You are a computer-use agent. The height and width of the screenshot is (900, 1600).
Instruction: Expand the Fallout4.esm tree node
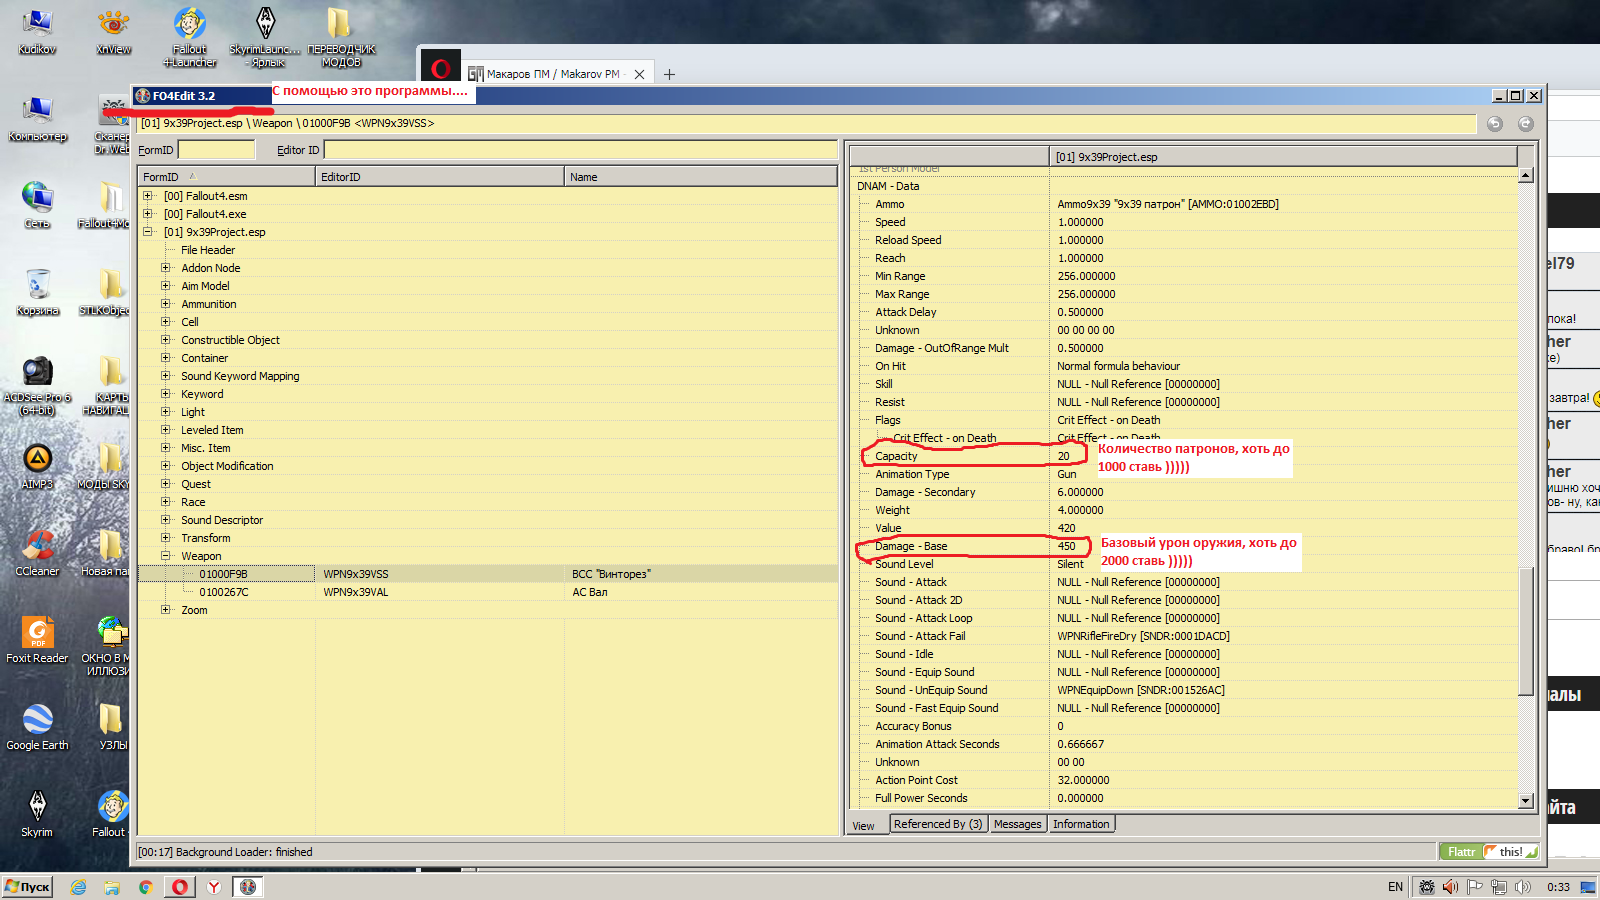coord(148,196)
